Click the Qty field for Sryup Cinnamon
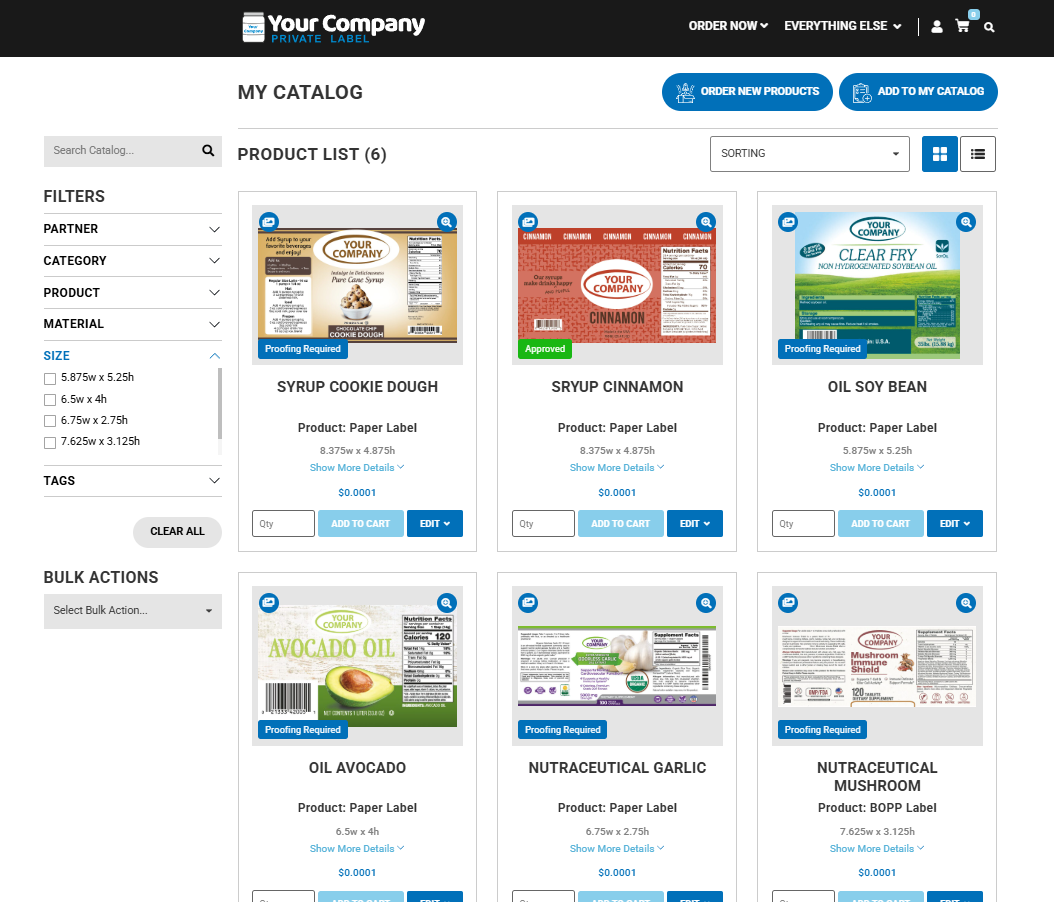 [543, 524]
